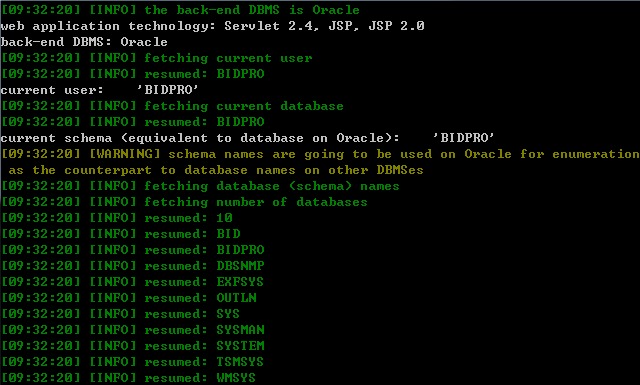Click the [WARNING] schema names message
Image resolution: width=640 pixels, height=385 pixels.
pos(320,154)
